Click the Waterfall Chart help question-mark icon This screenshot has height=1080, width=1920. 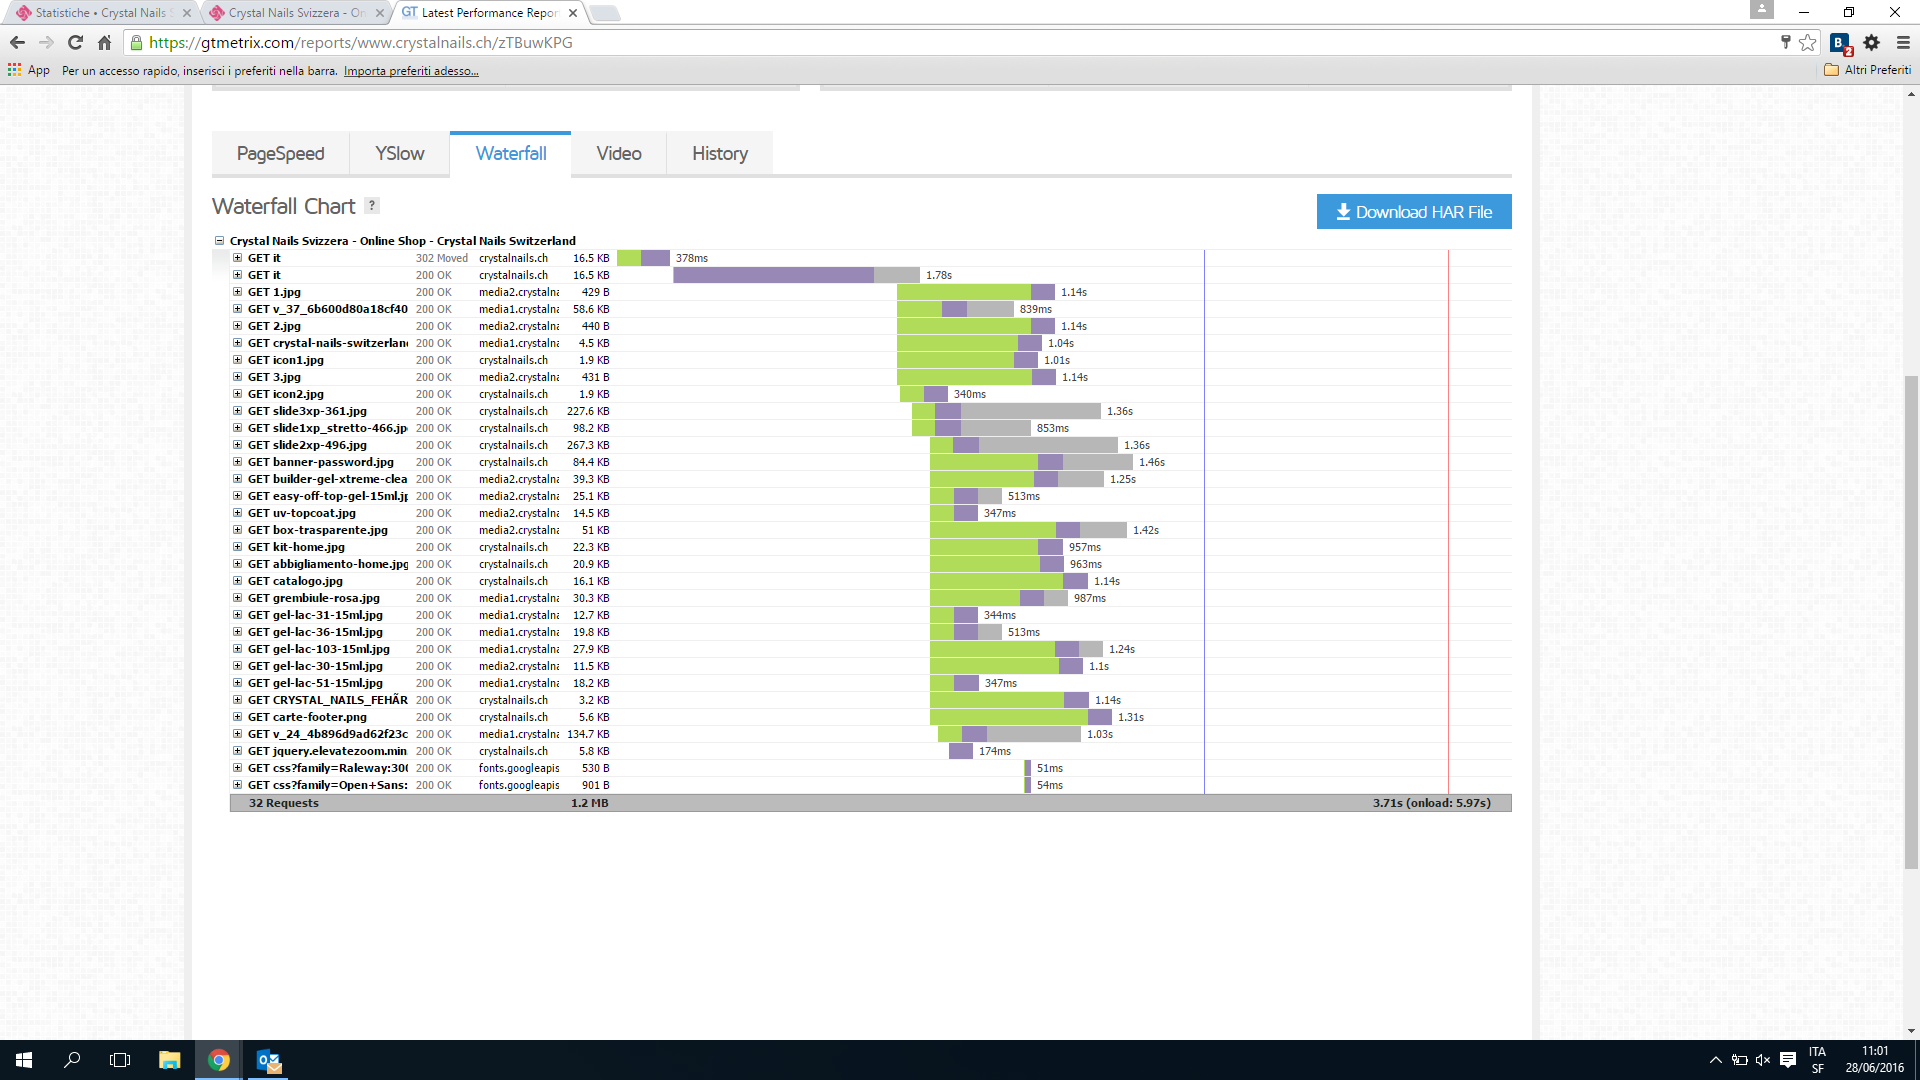coord(372,206)
